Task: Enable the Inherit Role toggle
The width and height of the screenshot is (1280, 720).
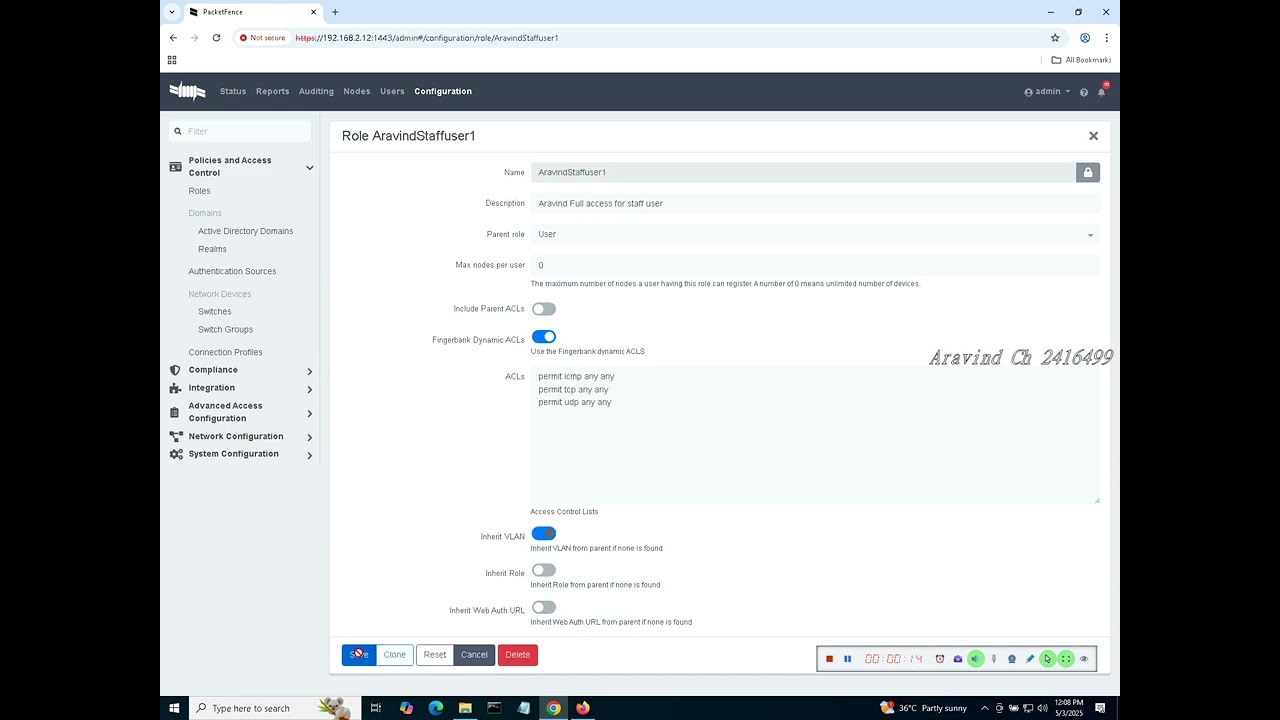Action: point(543,570)
